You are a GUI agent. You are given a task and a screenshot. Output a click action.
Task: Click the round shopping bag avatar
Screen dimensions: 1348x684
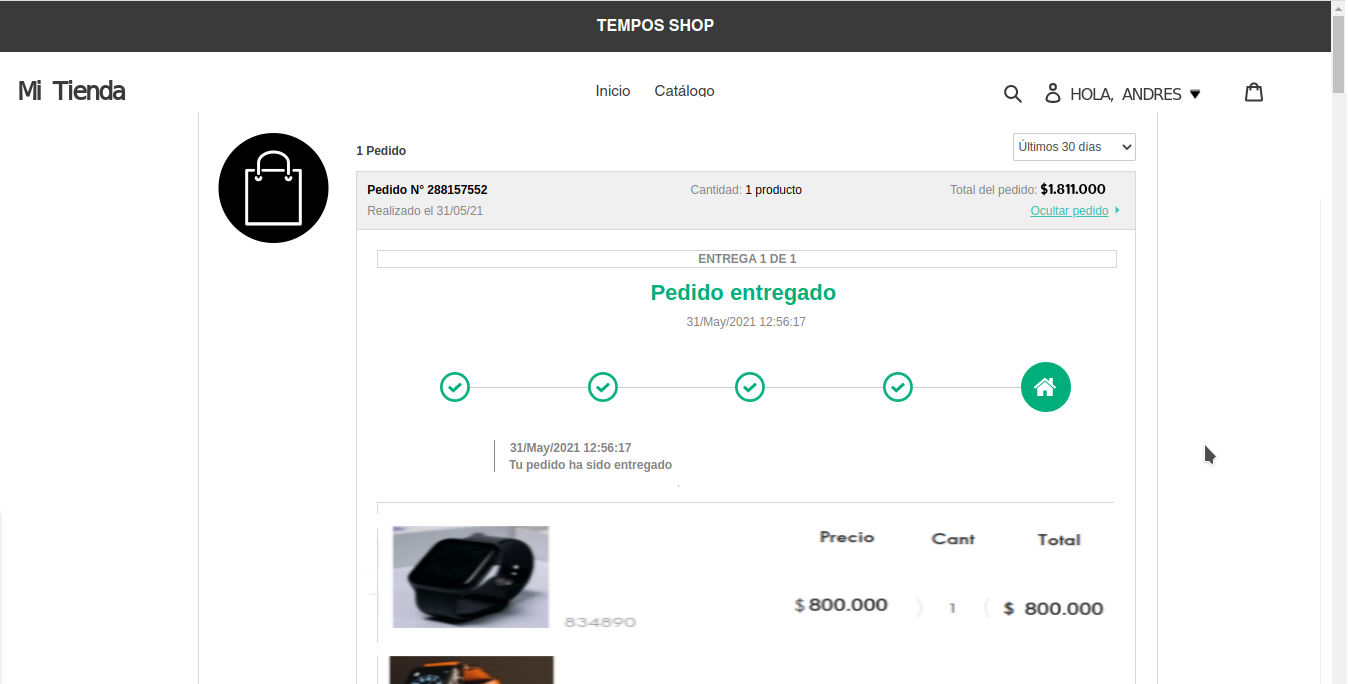[273, 188]
